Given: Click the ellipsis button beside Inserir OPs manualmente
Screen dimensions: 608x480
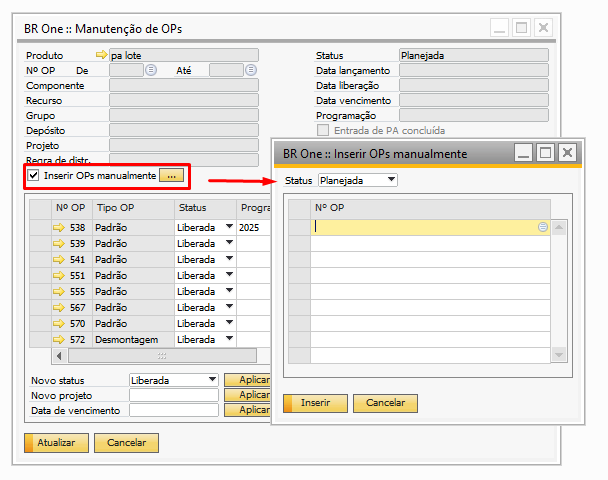Looking at the screenshot, I should [x=172, y=176].
